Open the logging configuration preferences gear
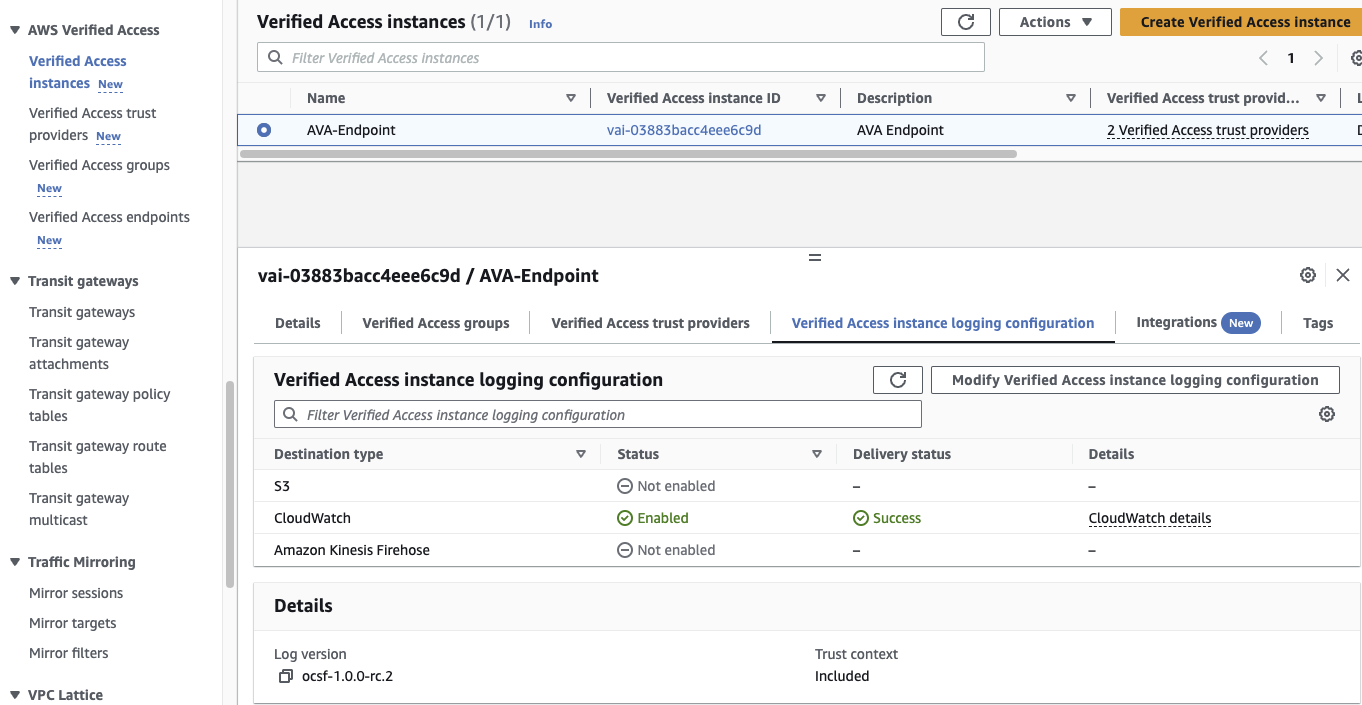1362x705 pixels. click(1327, 413)
